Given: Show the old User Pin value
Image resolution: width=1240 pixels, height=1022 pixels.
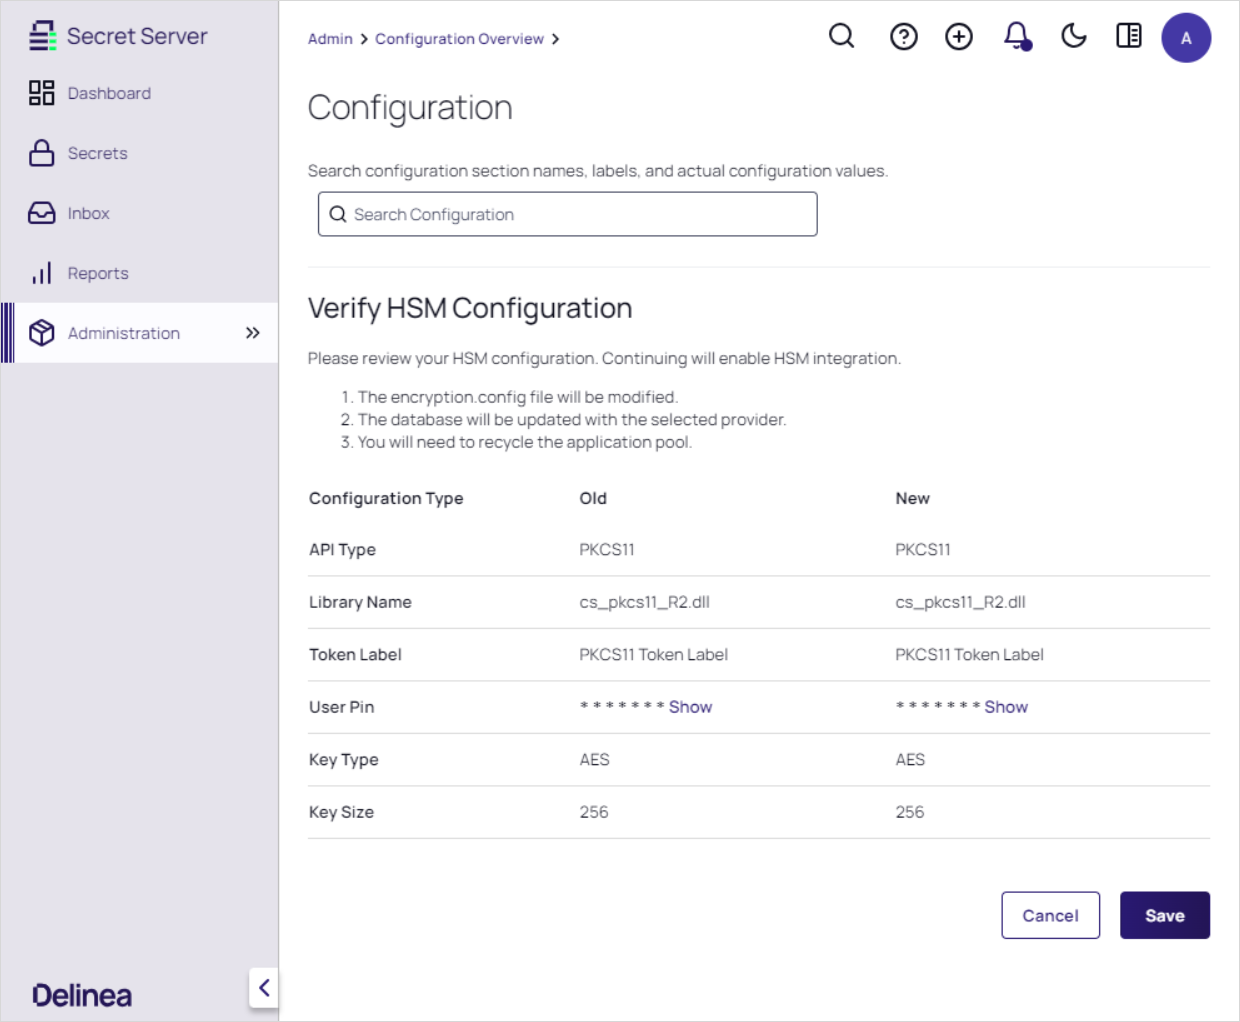Looking at the screenshot, I should [690, 707].
